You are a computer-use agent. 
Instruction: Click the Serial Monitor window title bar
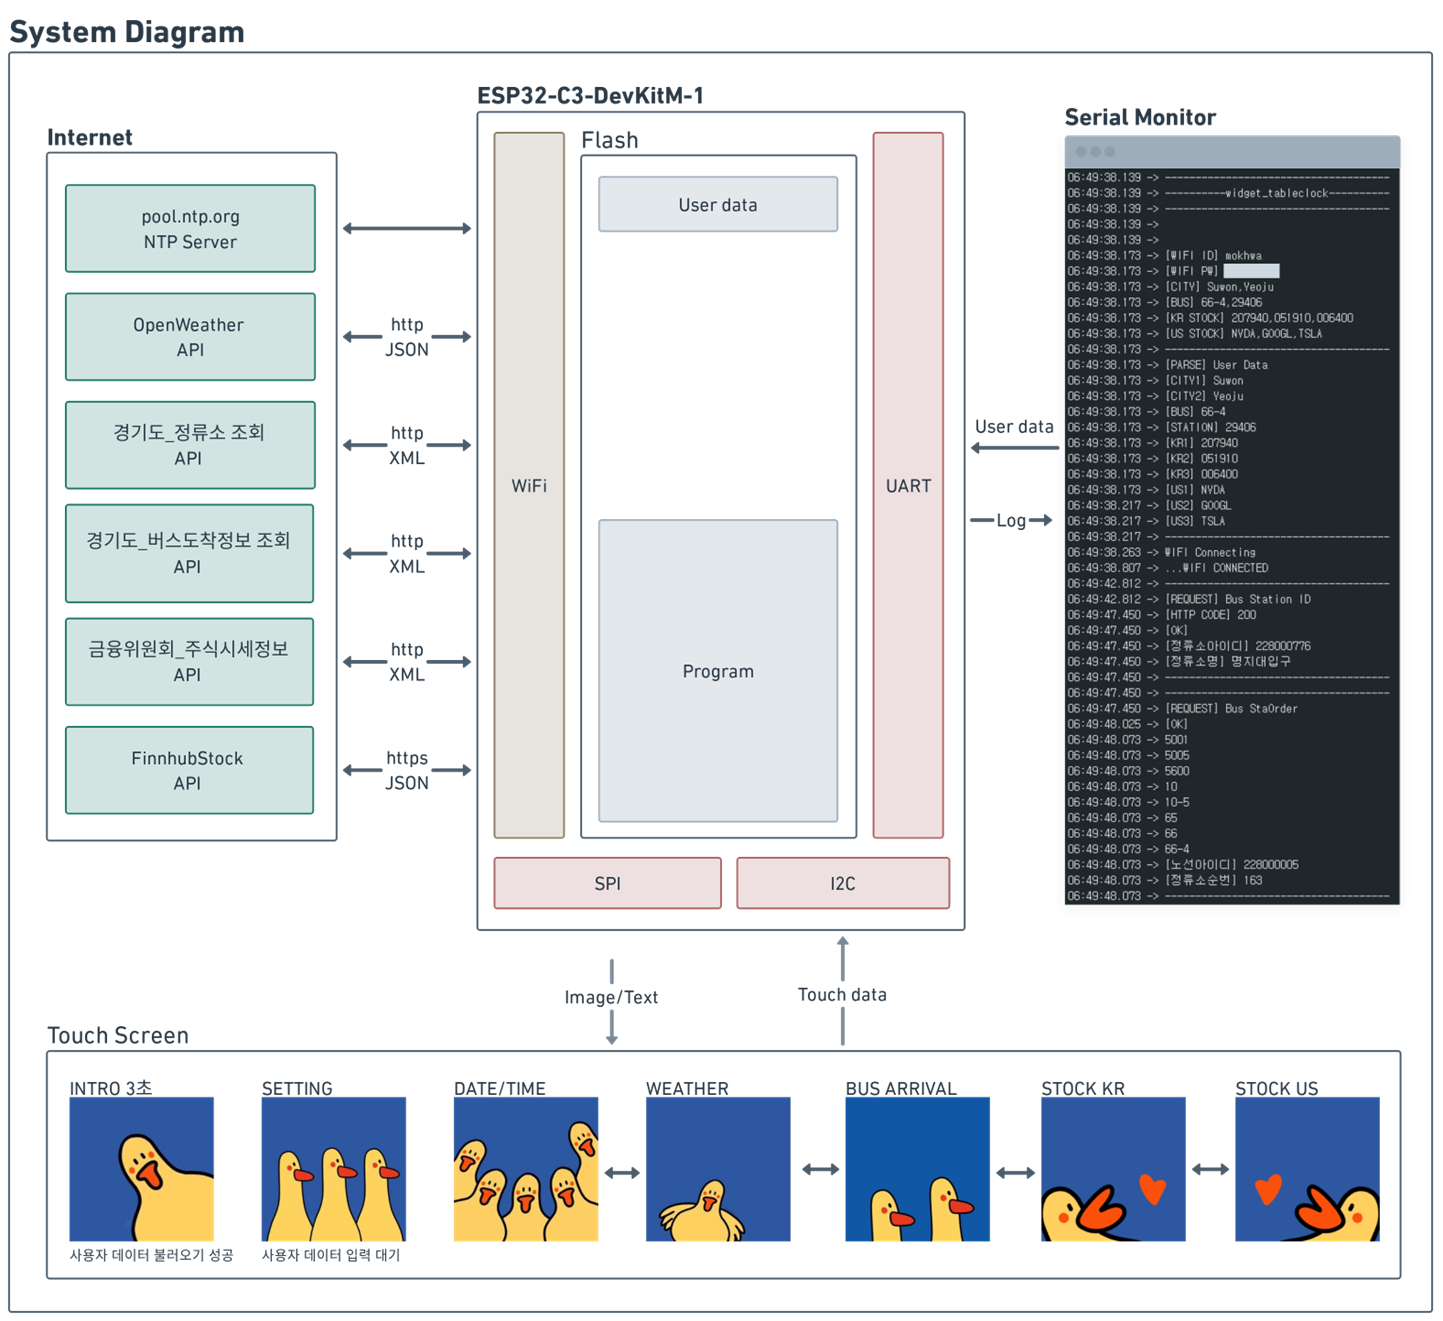pos(1232,152)
